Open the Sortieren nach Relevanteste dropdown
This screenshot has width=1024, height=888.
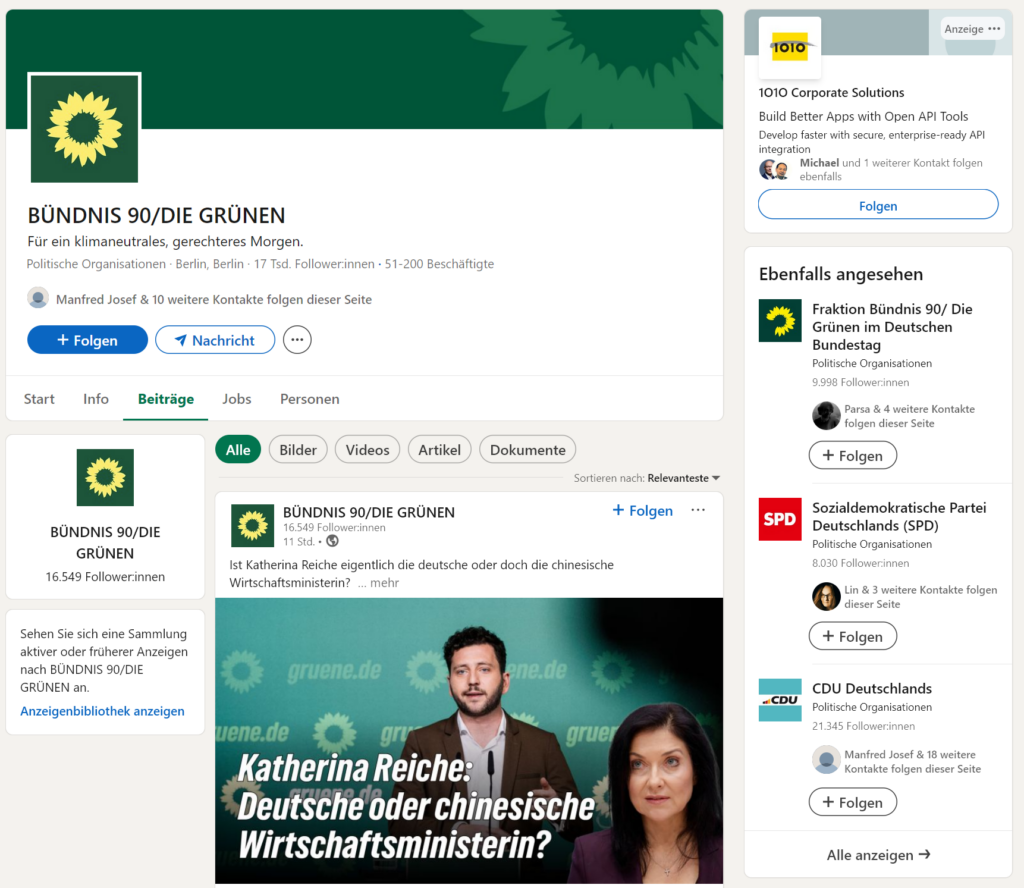pyautogui.click(x=684, y=479)
